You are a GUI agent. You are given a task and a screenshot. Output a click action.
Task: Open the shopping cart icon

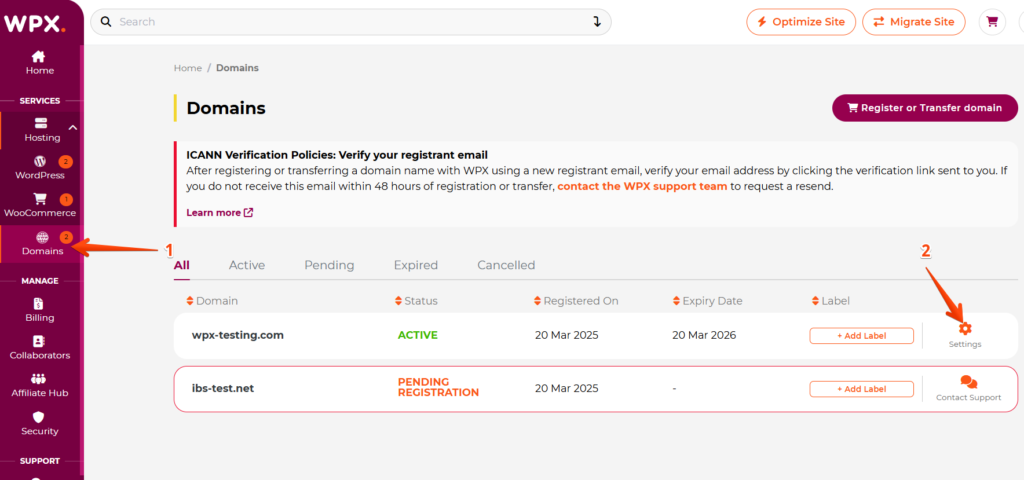coord(992,22)
